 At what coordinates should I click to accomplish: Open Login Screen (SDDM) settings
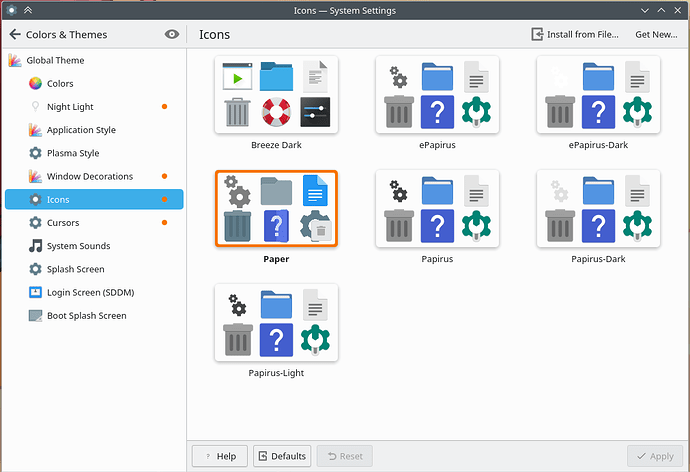pos(88,292)
